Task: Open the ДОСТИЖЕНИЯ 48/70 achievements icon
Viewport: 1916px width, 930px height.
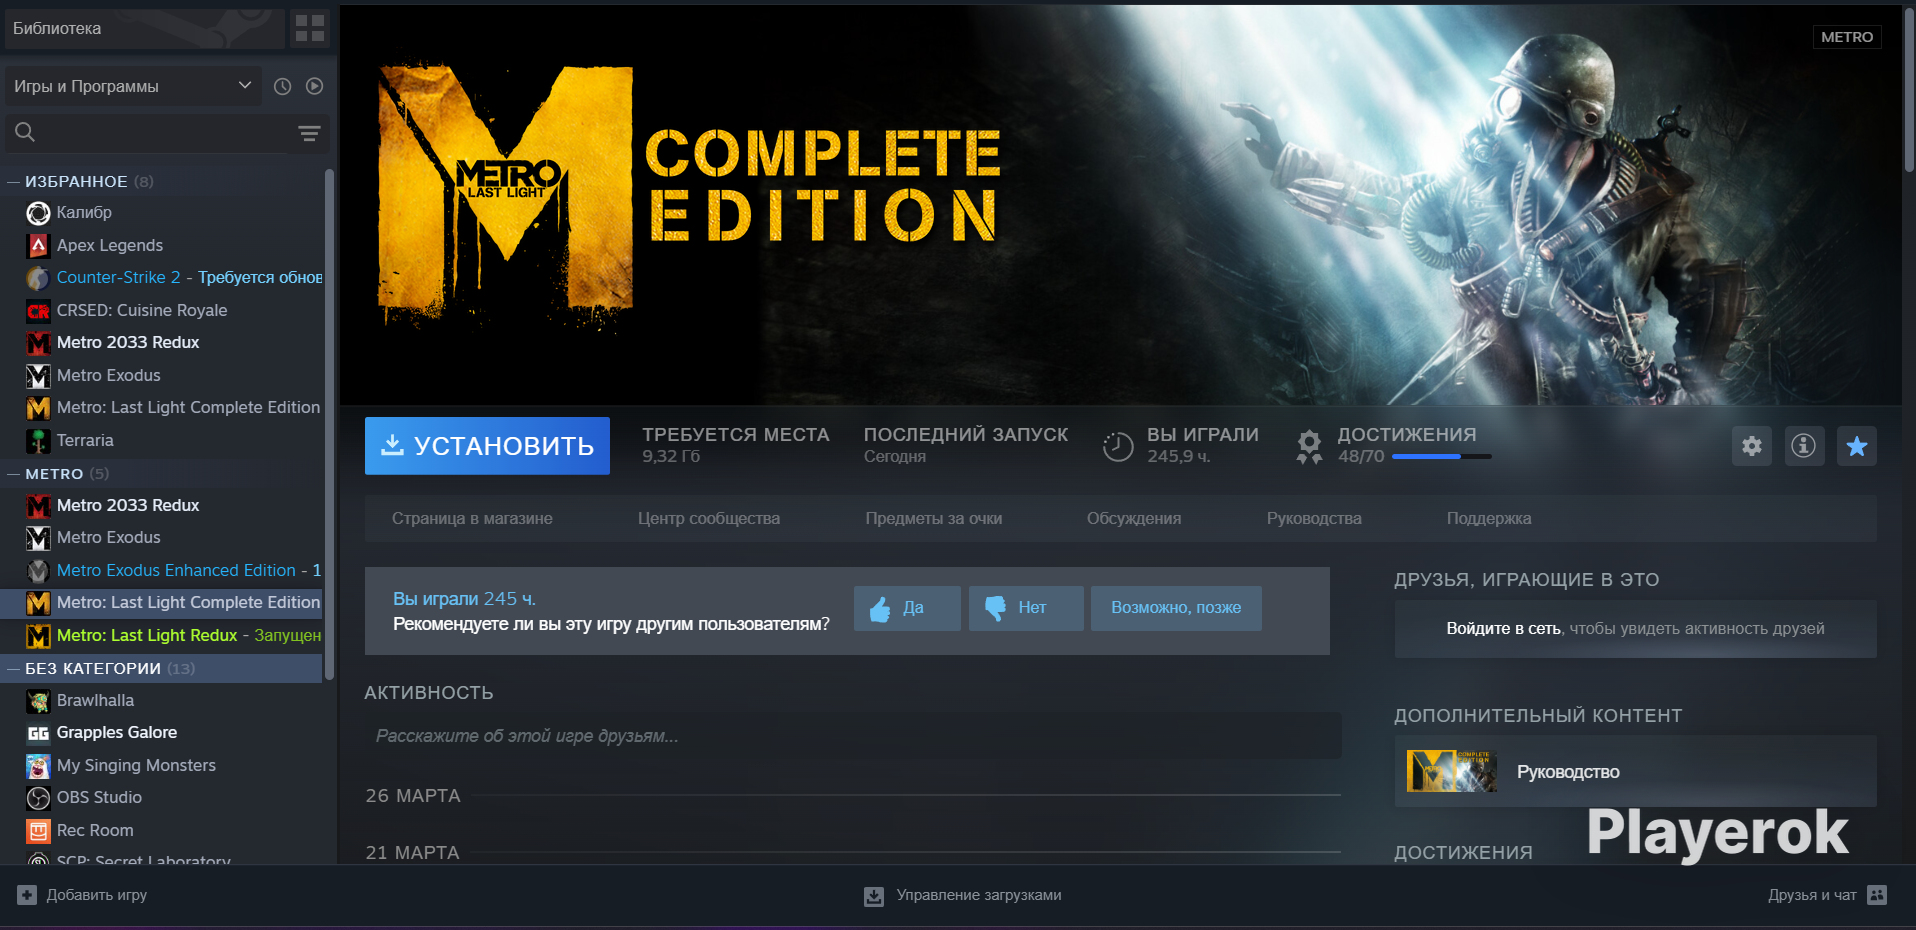Action: point(1309,447)
